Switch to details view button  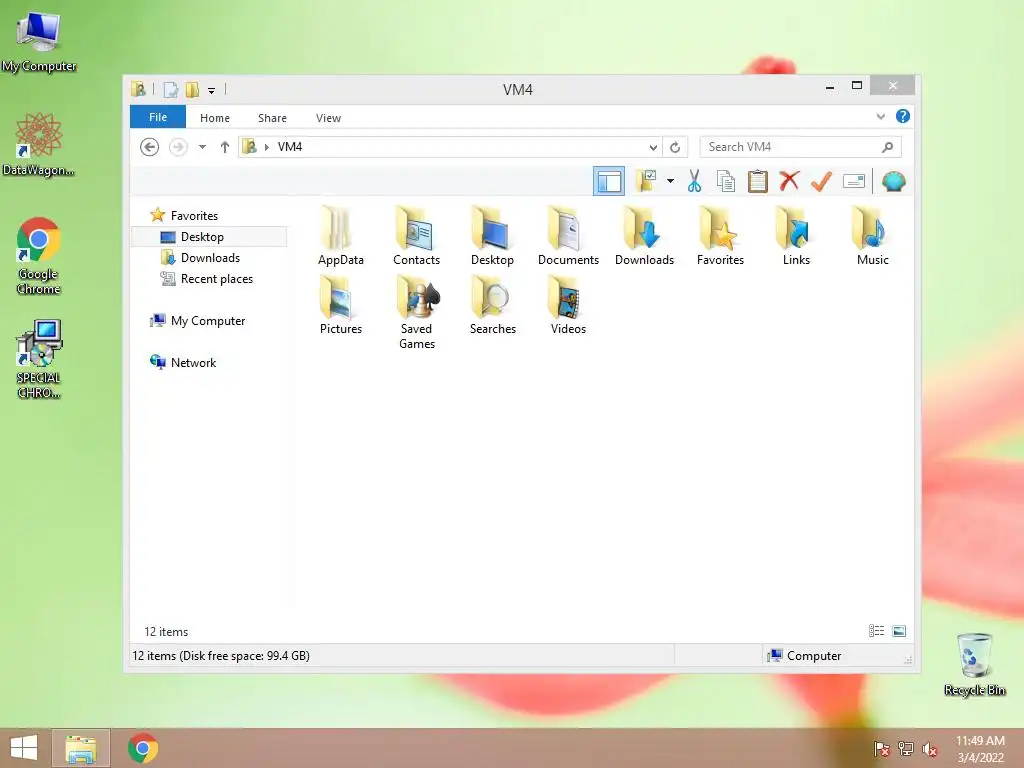pos(876,631)
